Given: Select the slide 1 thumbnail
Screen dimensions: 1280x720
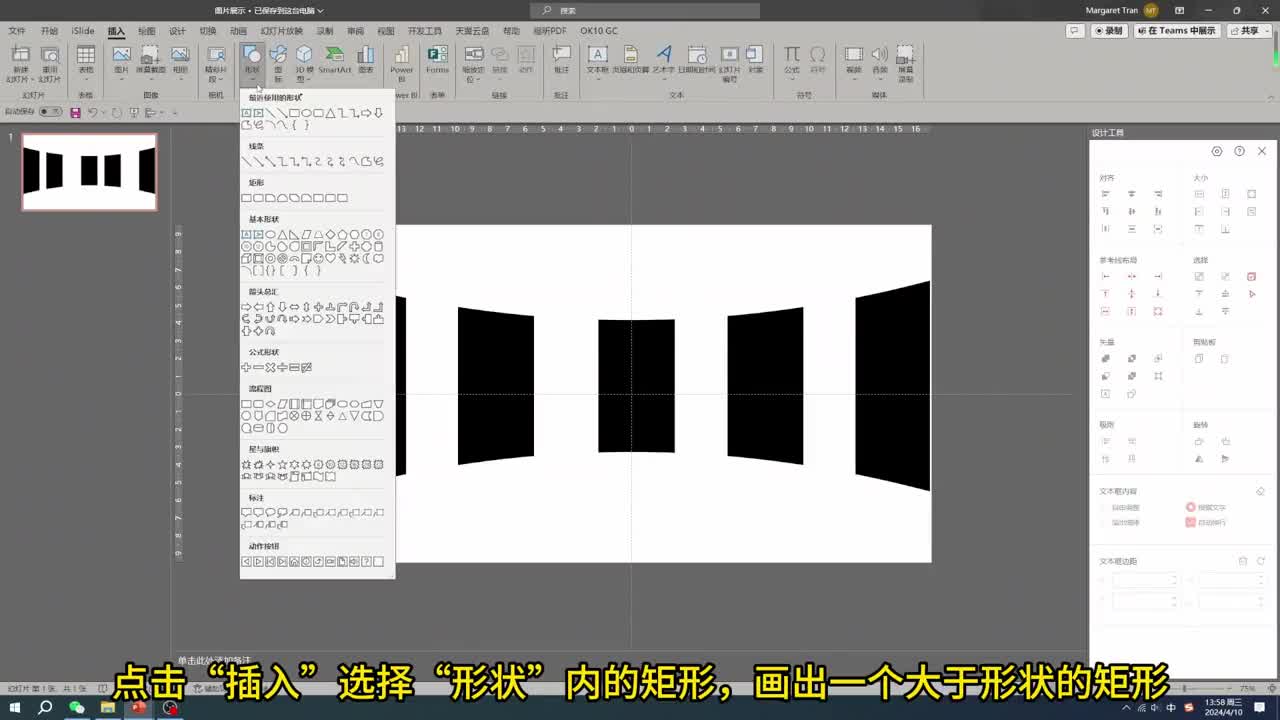Looking at the screenshot, I should [x=89, y=172].
